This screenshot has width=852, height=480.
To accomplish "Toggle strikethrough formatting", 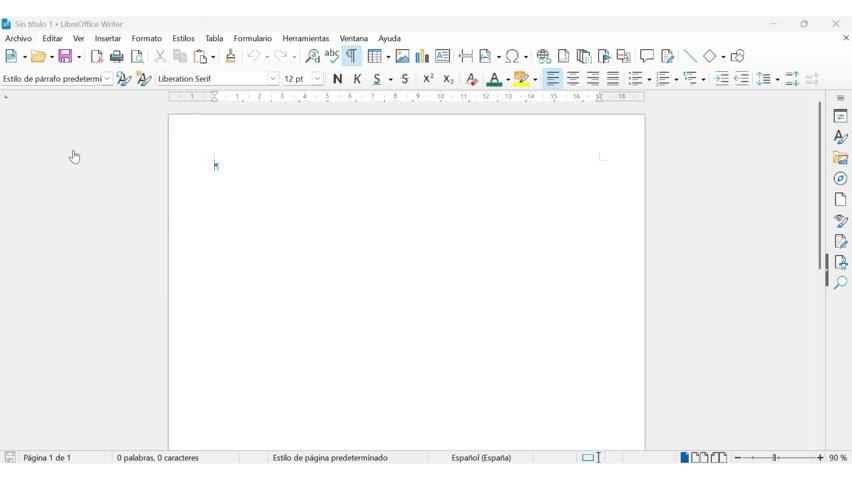I will (x=405, y=79).
